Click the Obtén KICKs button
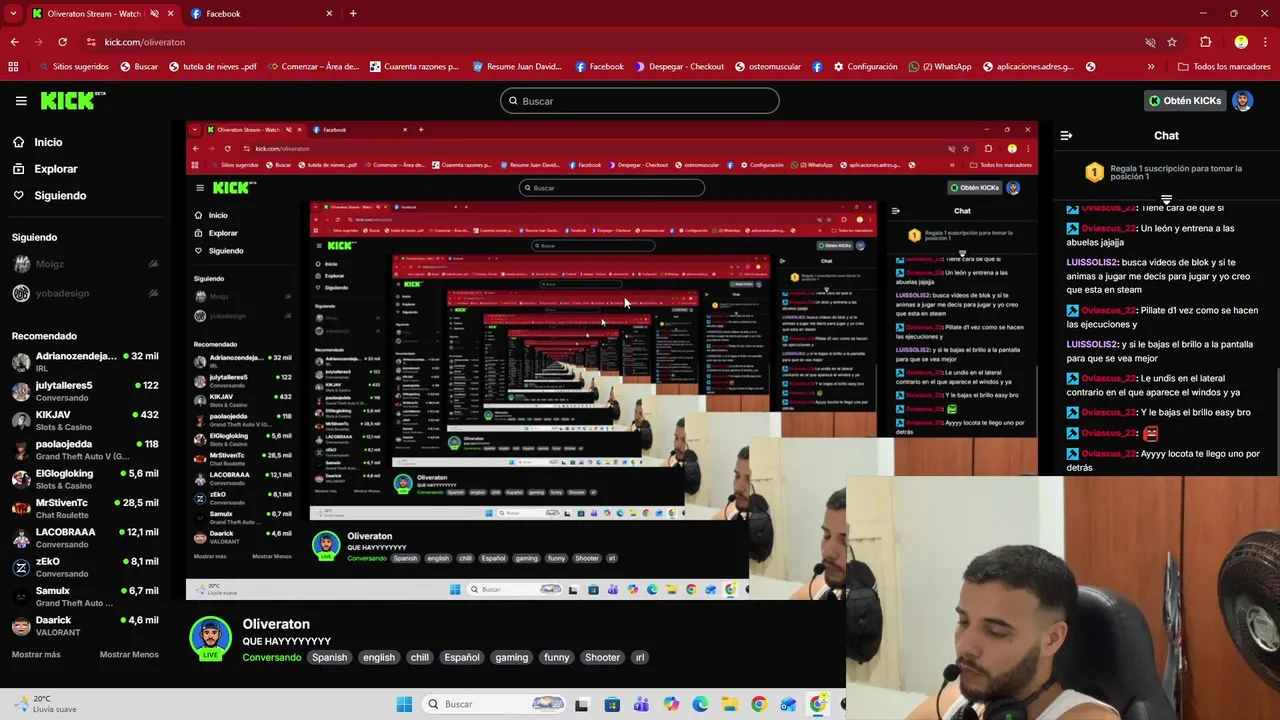Image resolution: width=1280 pixels, height=720 pixels. (1185, 101)
